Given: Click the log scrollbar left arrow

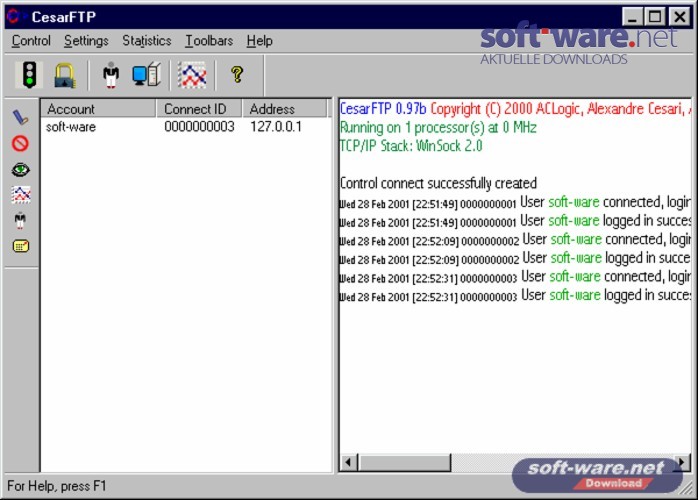Looking at the screenshot, I should coord(349,463).
